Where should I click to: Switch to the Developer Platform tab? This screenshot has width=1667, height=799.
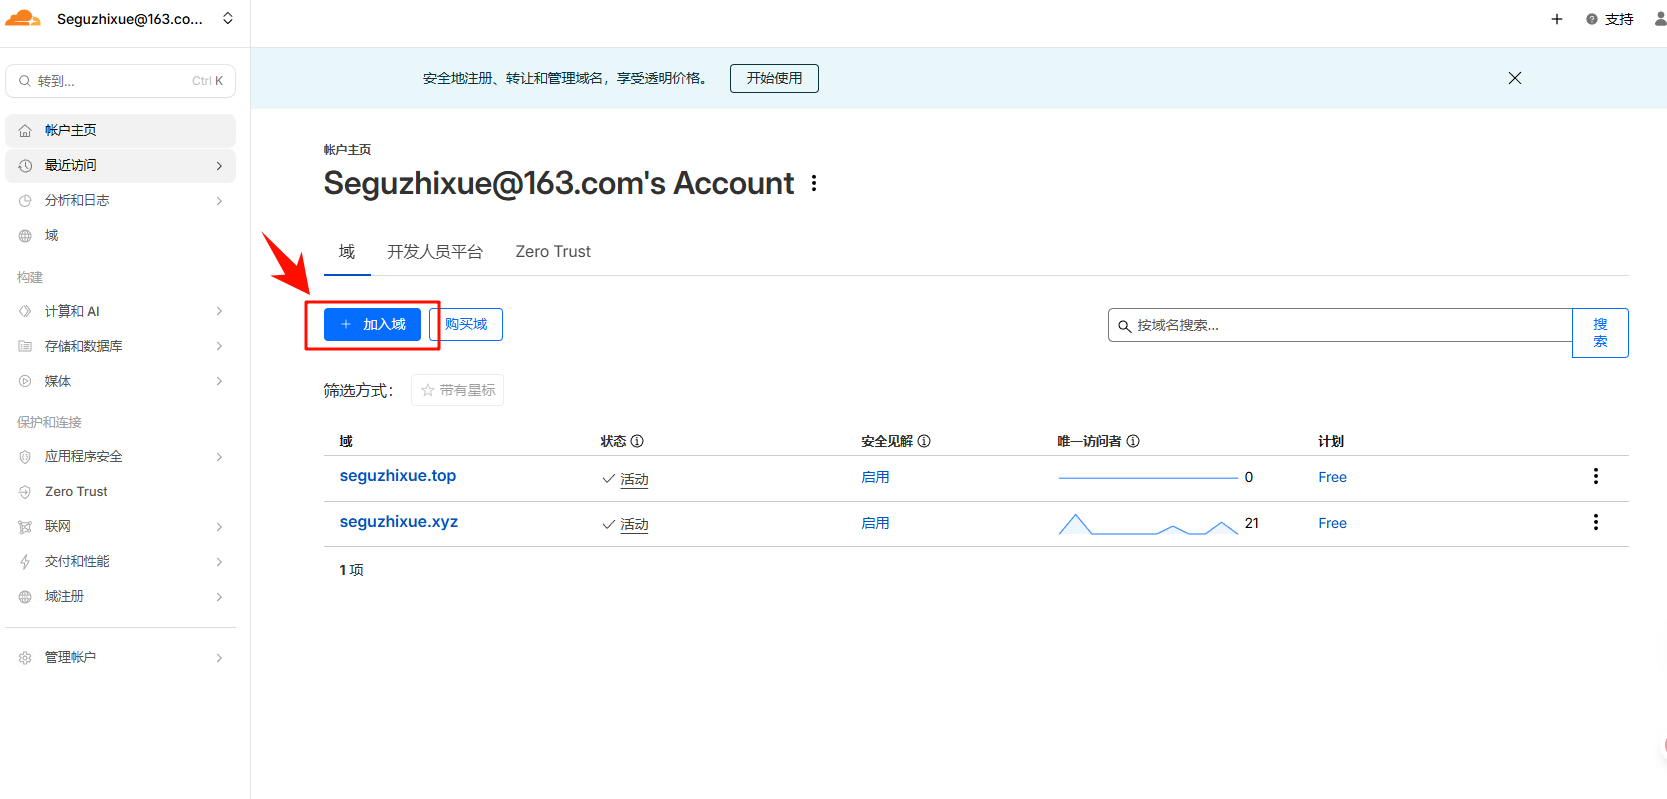435,252
